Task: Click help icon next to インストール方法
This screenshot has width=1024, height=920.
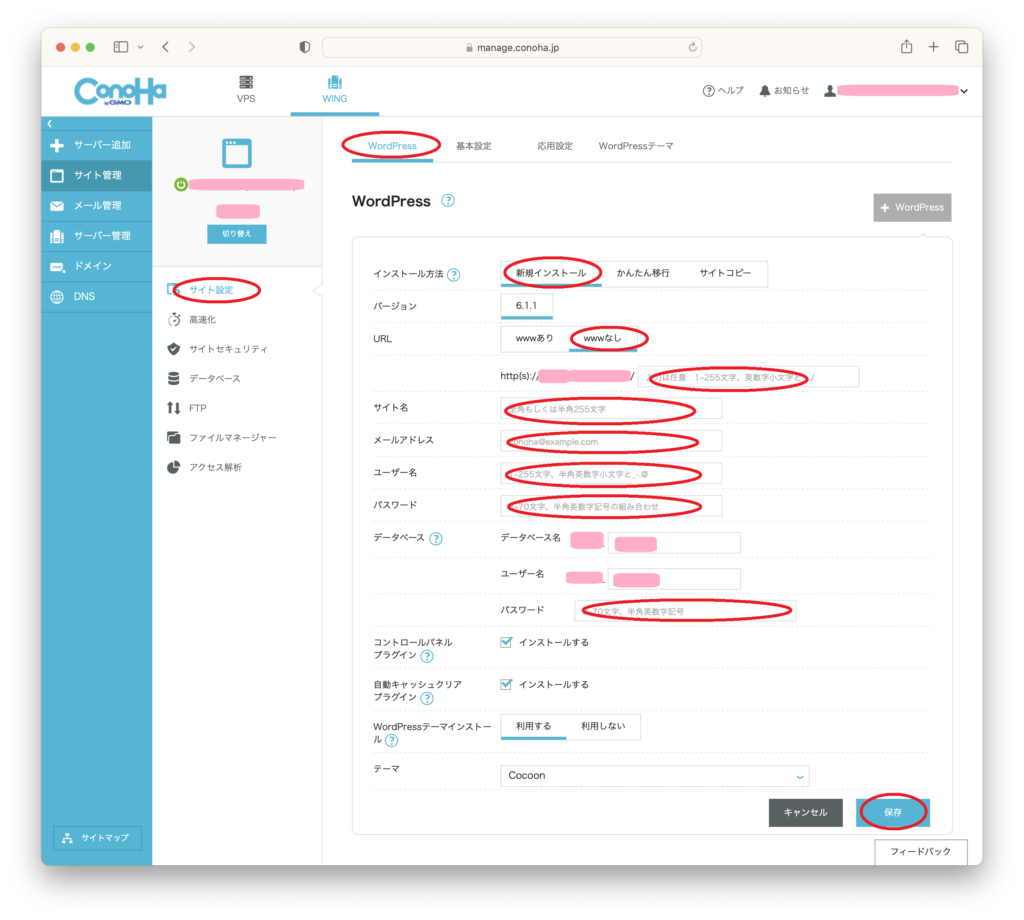Action: click(x=453, y=275)
